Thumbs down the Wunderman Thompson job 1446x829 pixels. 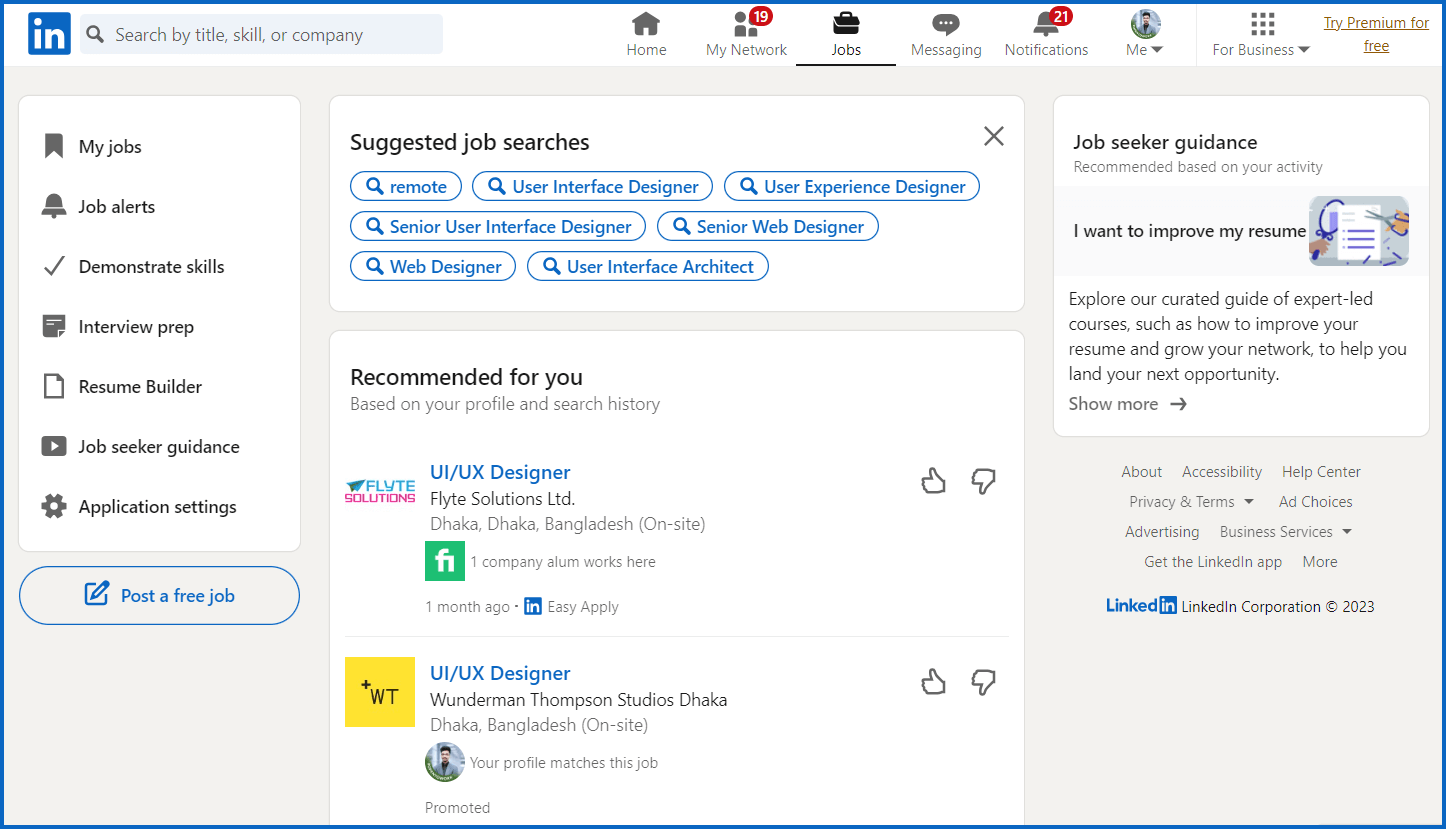(984, 683)
